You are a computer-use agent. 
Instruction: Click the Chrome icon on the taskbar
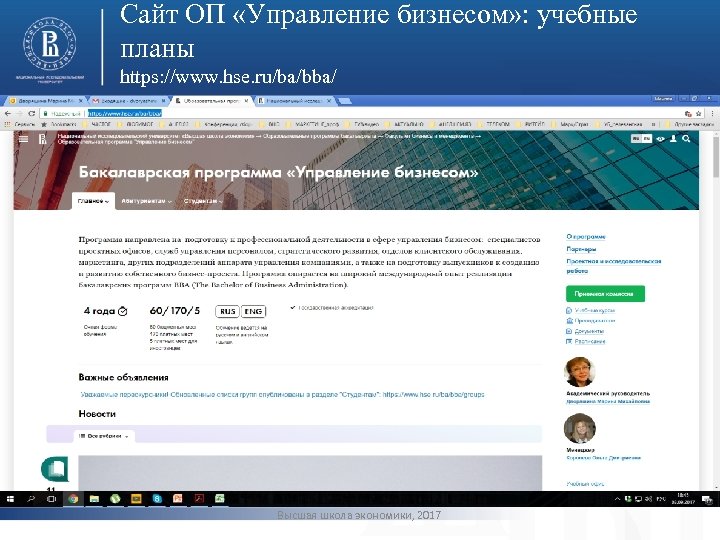(x=73, y=499)
